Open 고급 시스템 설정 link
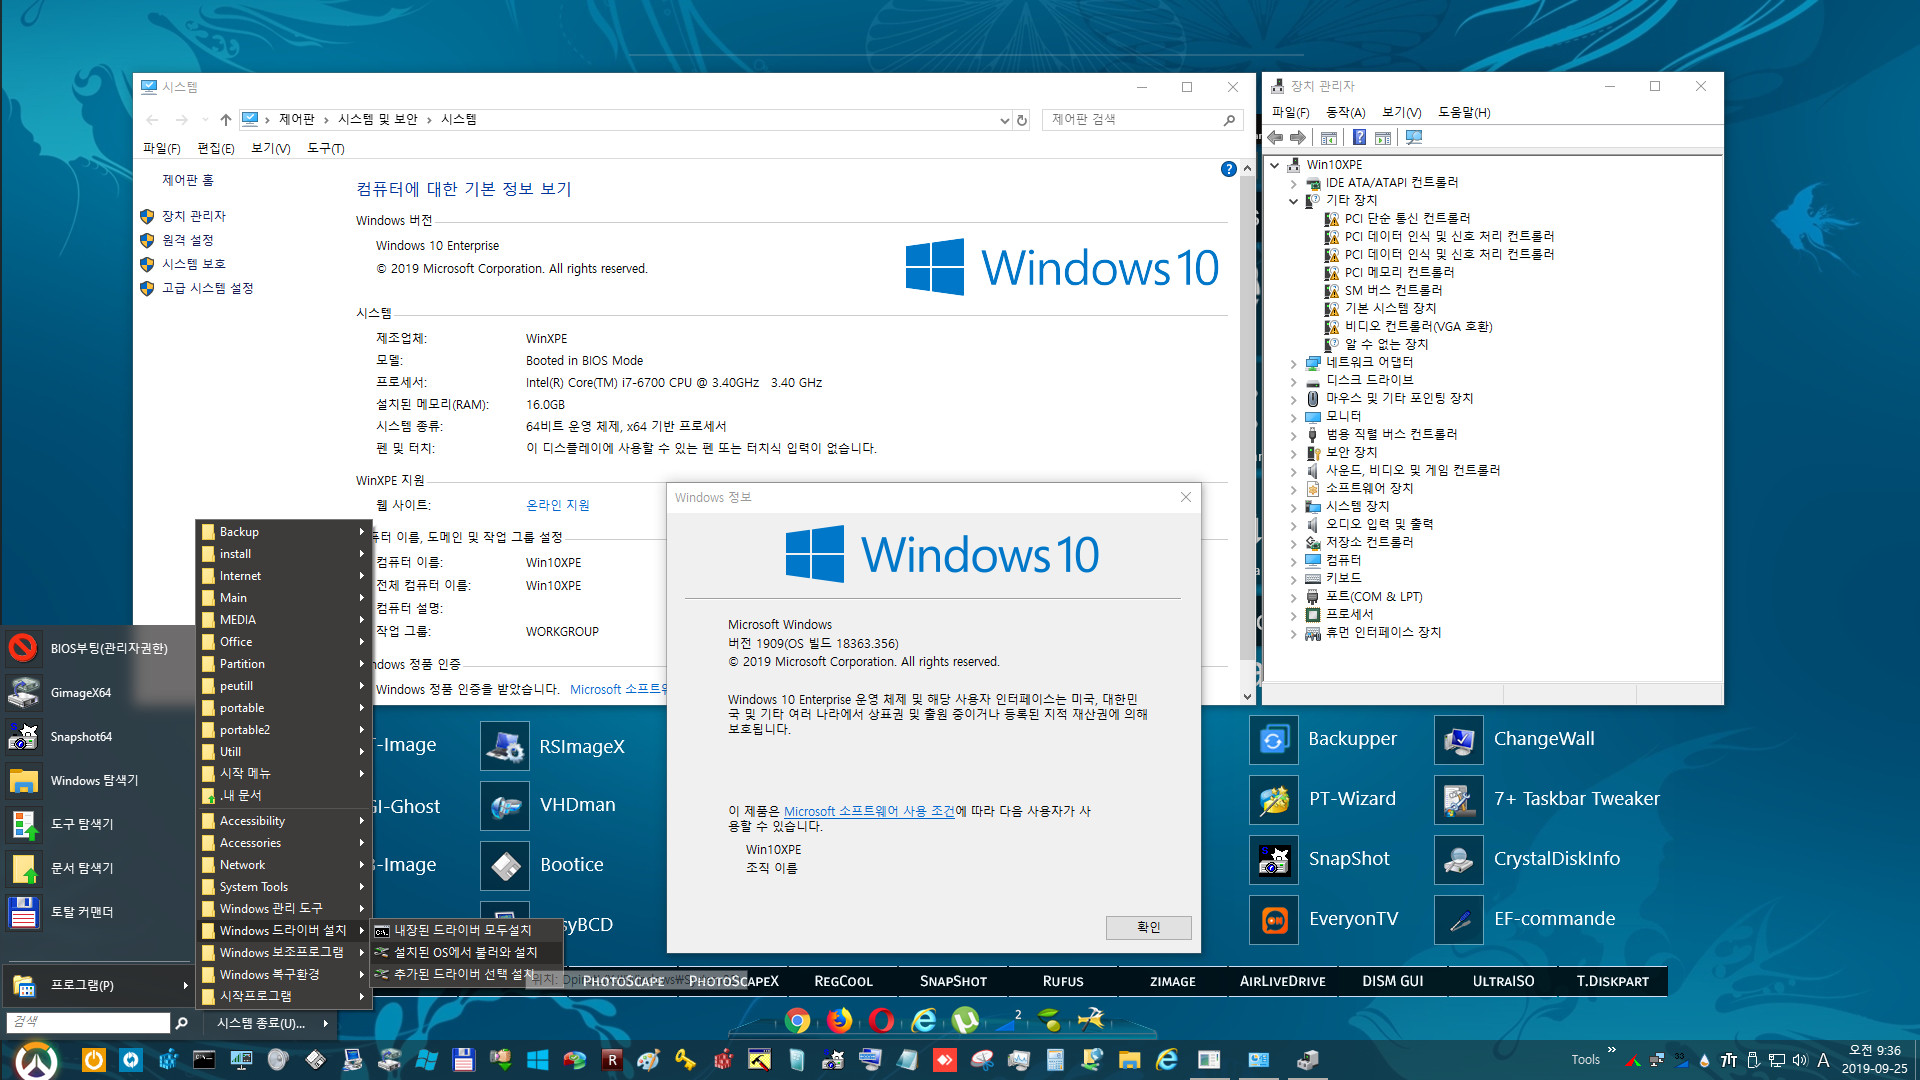 coord(207,288)
